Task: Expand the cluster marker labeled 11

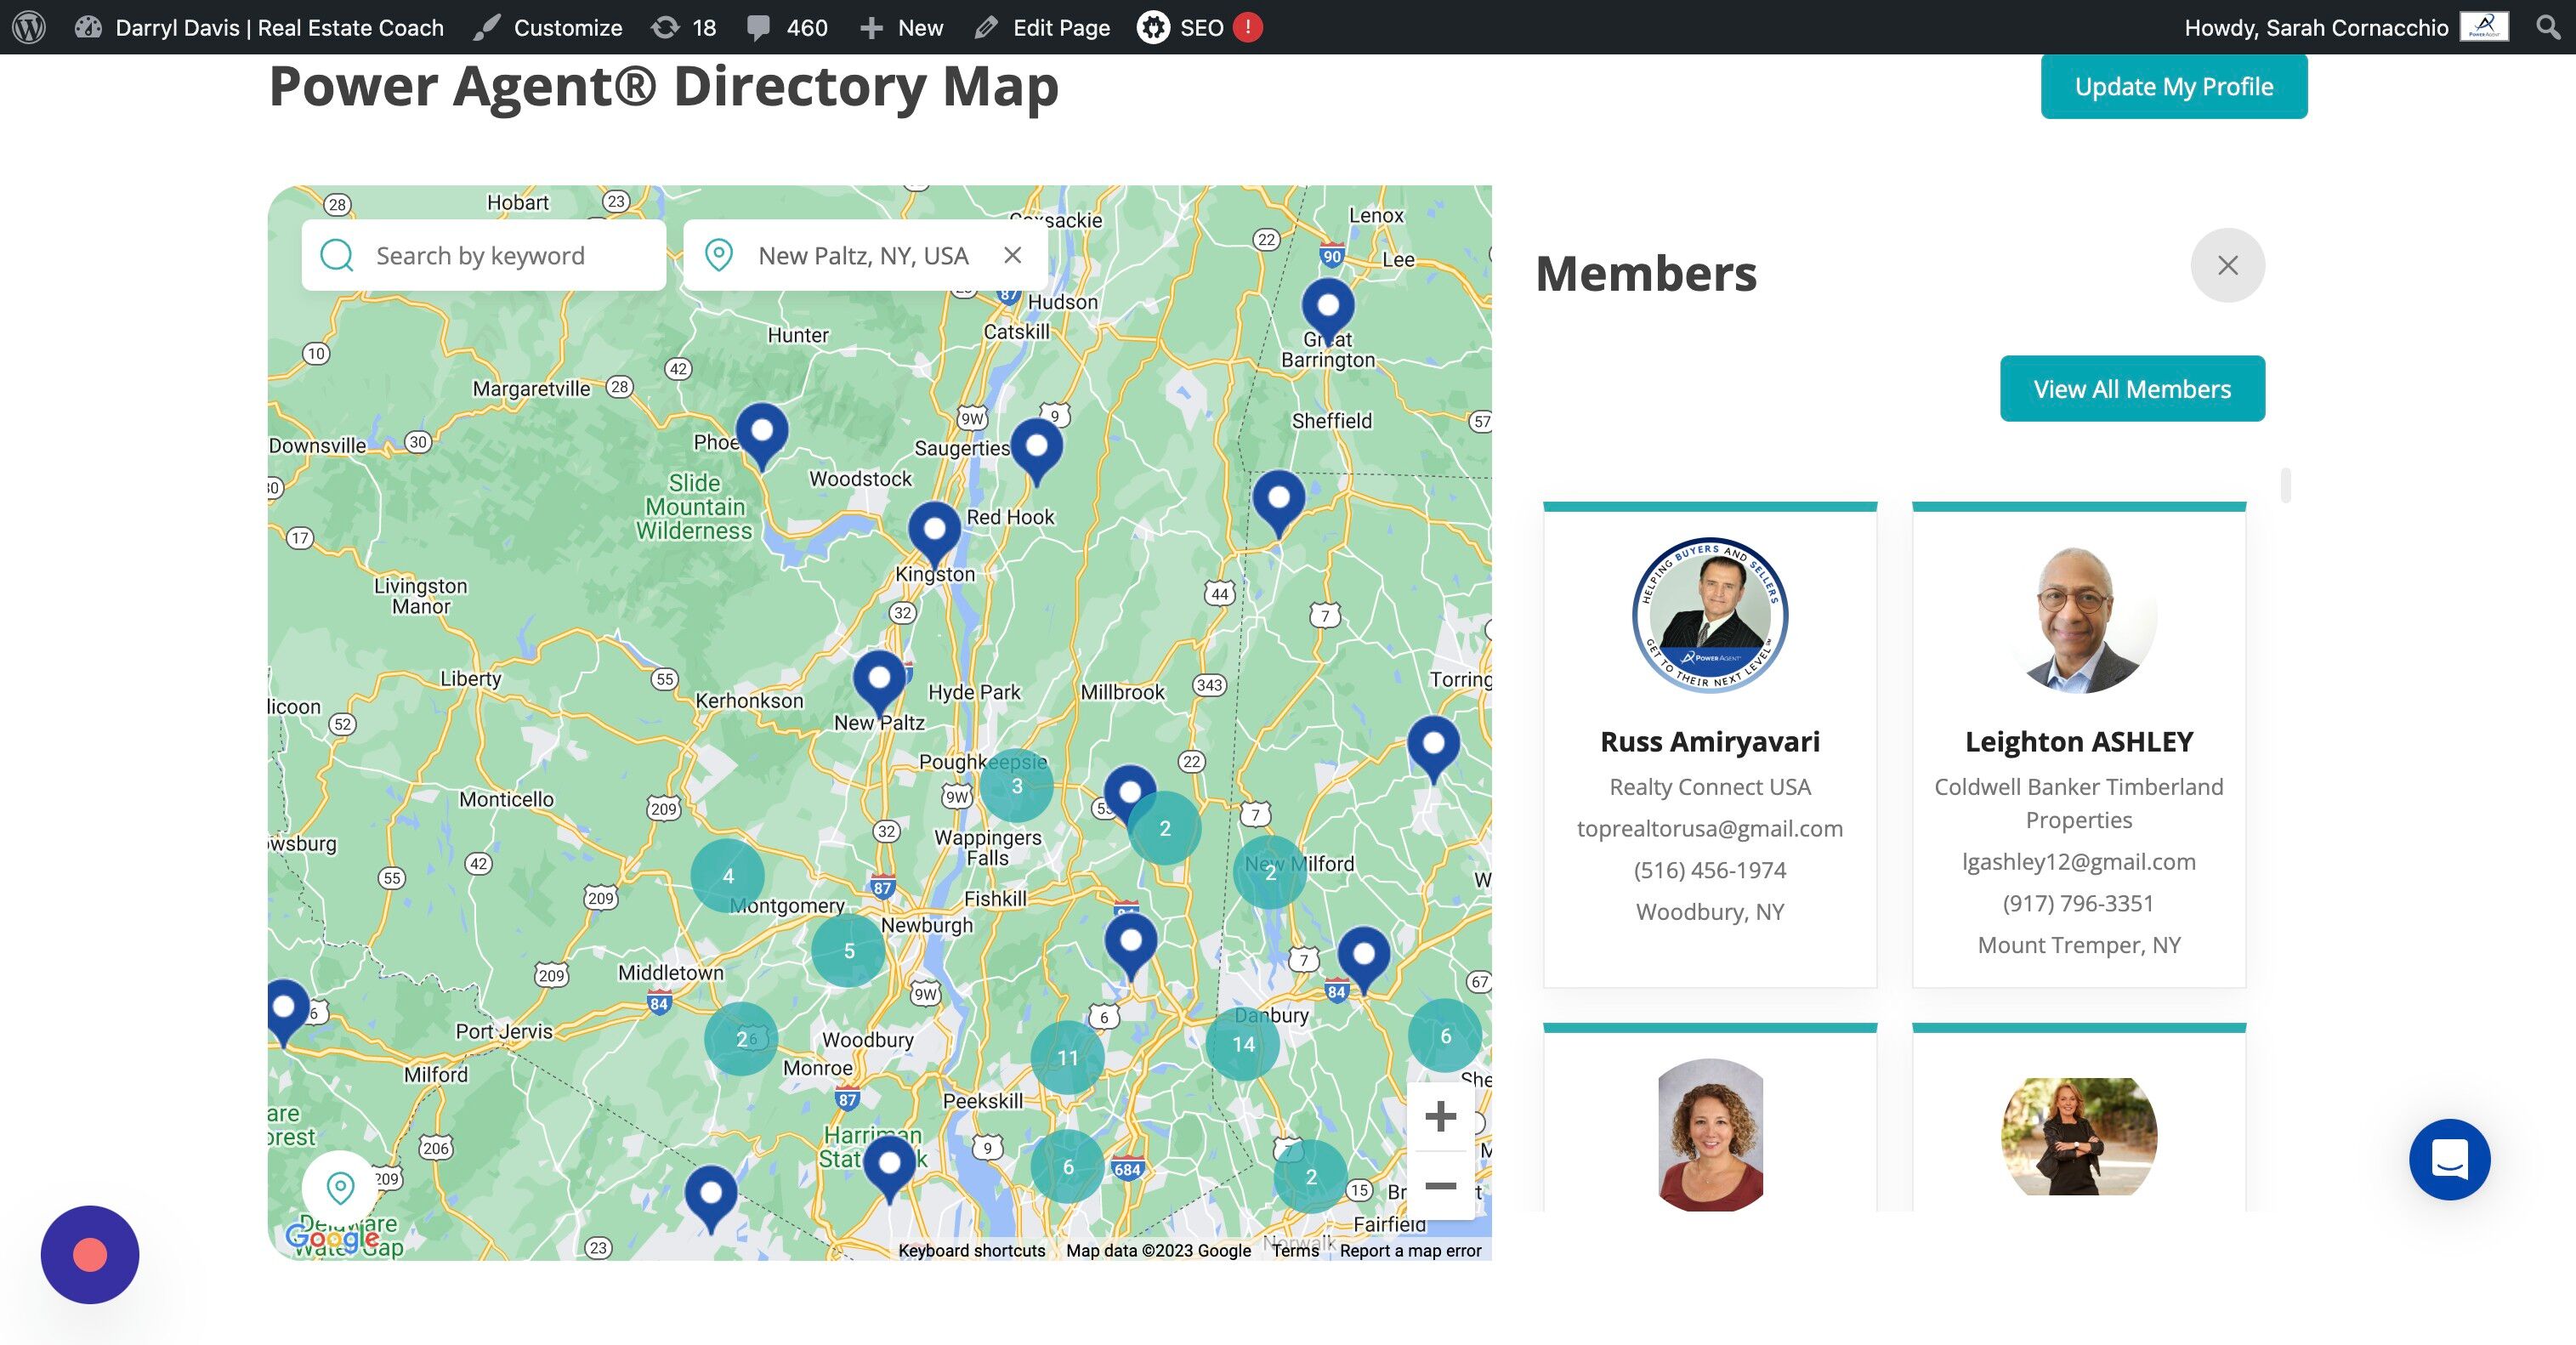Action: tap(1067, 1057)
